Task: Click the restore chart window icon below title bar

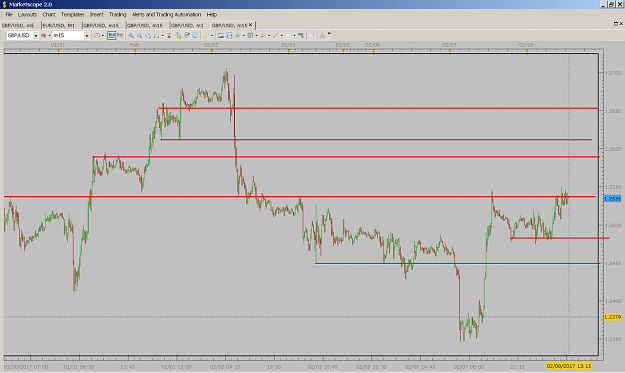Action: point(616,24)
